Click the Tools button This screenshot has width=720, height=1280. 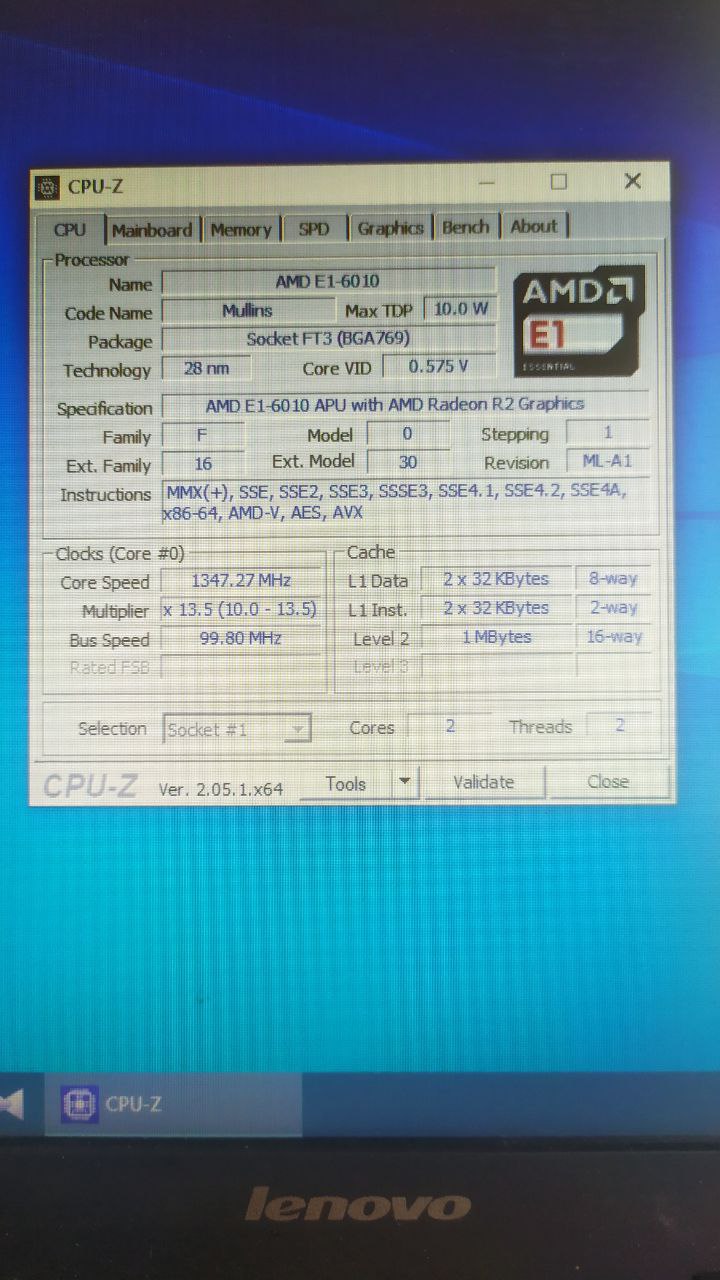[345, 784]
